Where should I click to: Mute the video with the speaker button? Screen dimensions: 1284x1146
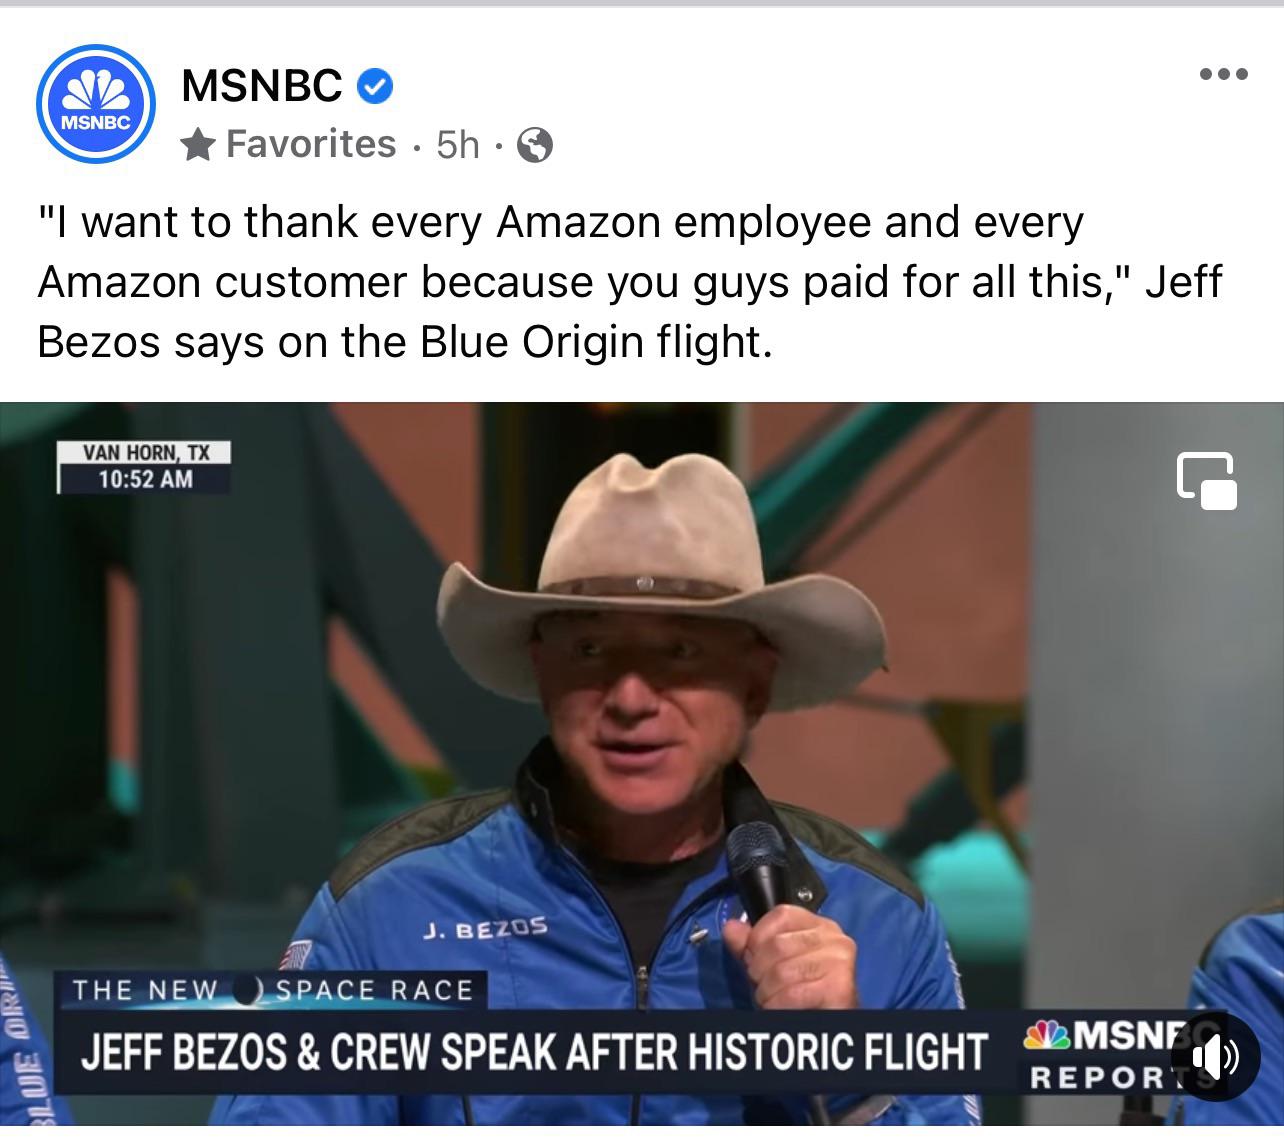tap(1214, 1056)
